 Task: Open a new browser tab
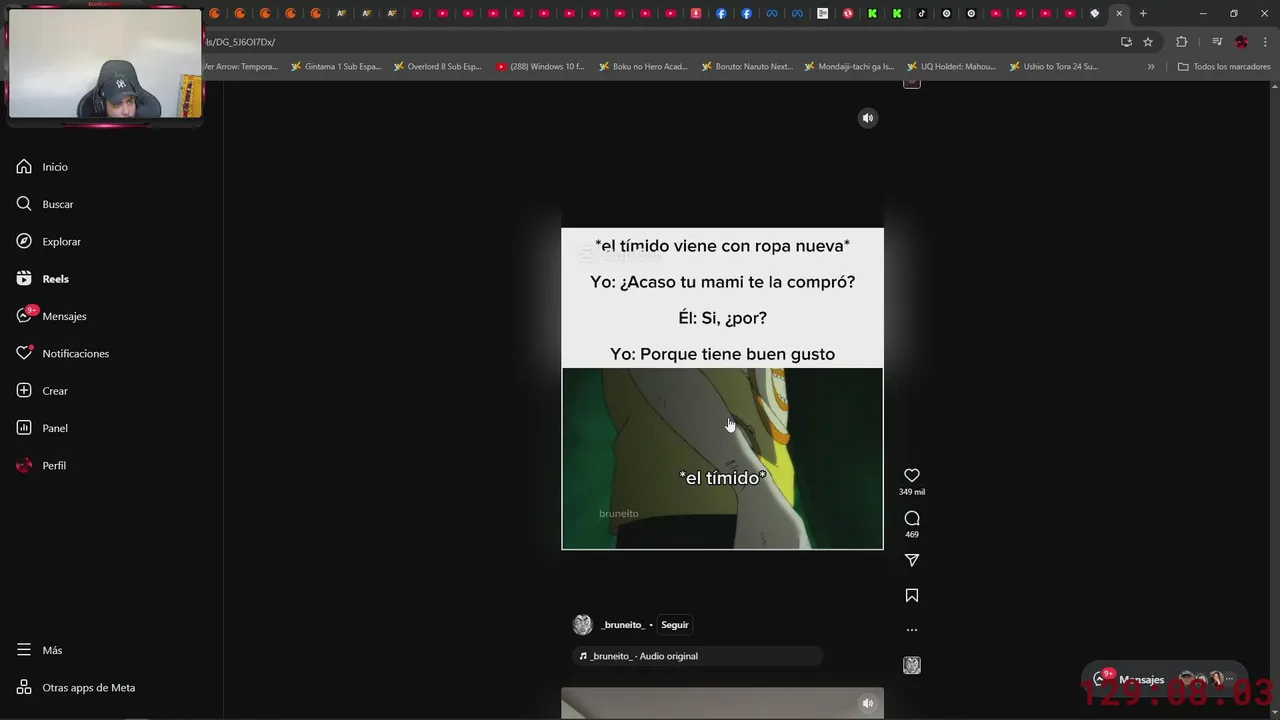click(x=1143, y=14)
